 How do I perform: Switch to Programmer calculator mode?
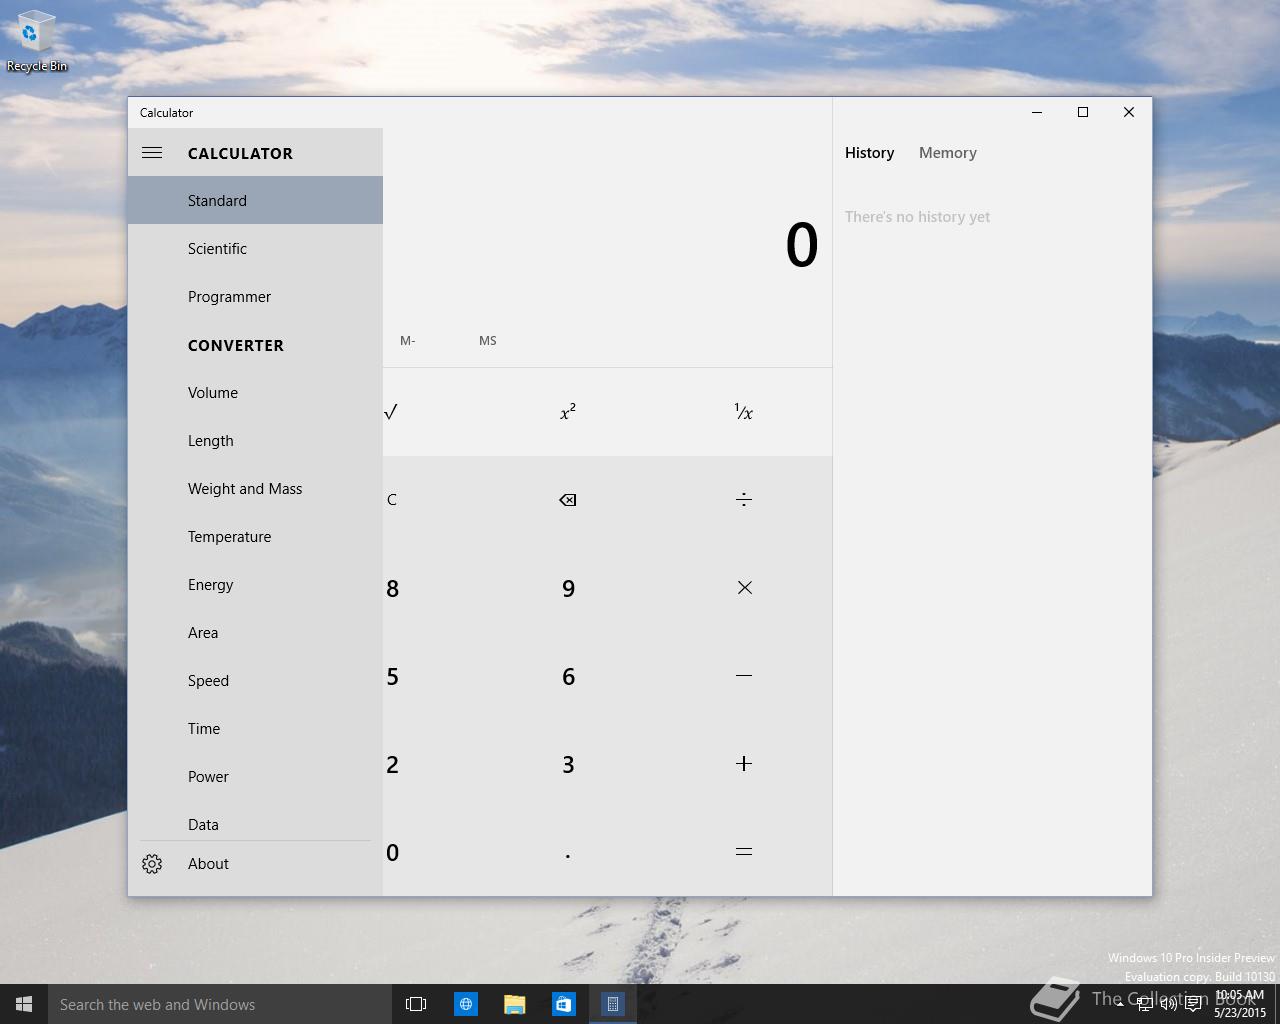(x=255, y=296)
